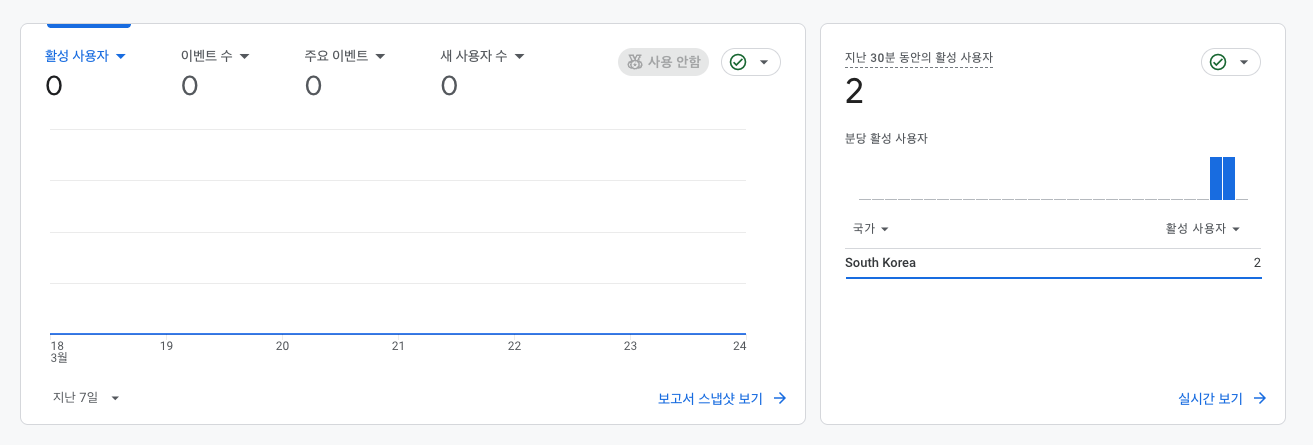The width and height of the screenshot is (1313, 445).
Task: Select the South Korea table row
Action: pos(1052,263)
